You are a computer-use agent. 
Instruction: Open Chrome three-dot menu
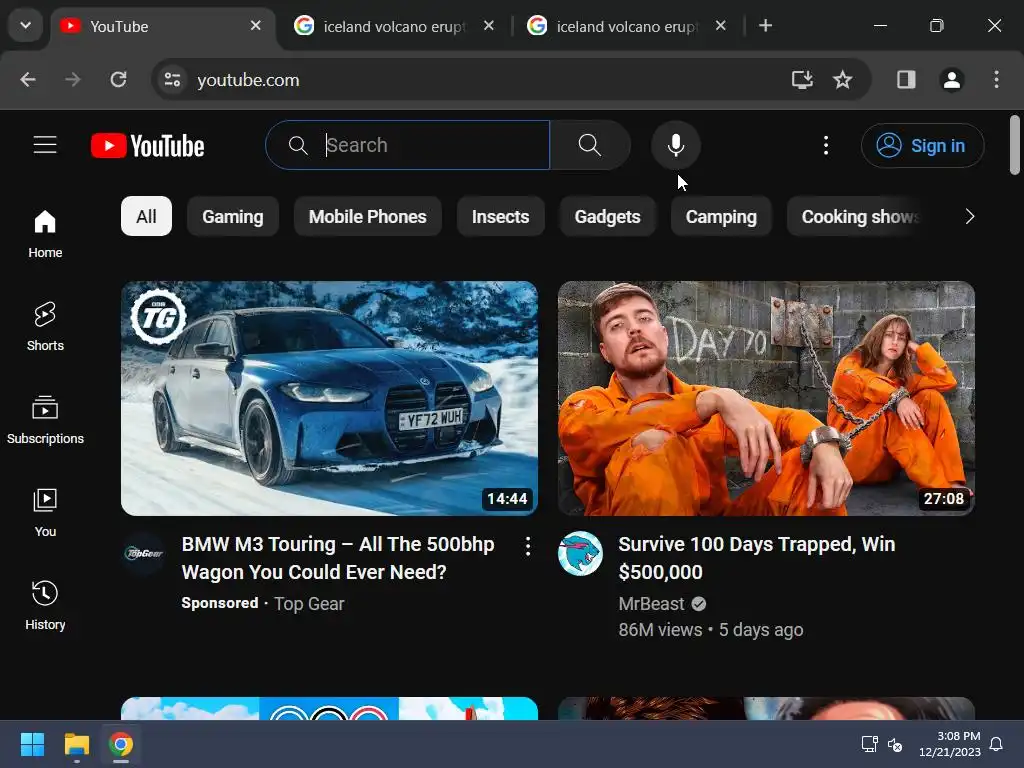(x=996, y=80)
